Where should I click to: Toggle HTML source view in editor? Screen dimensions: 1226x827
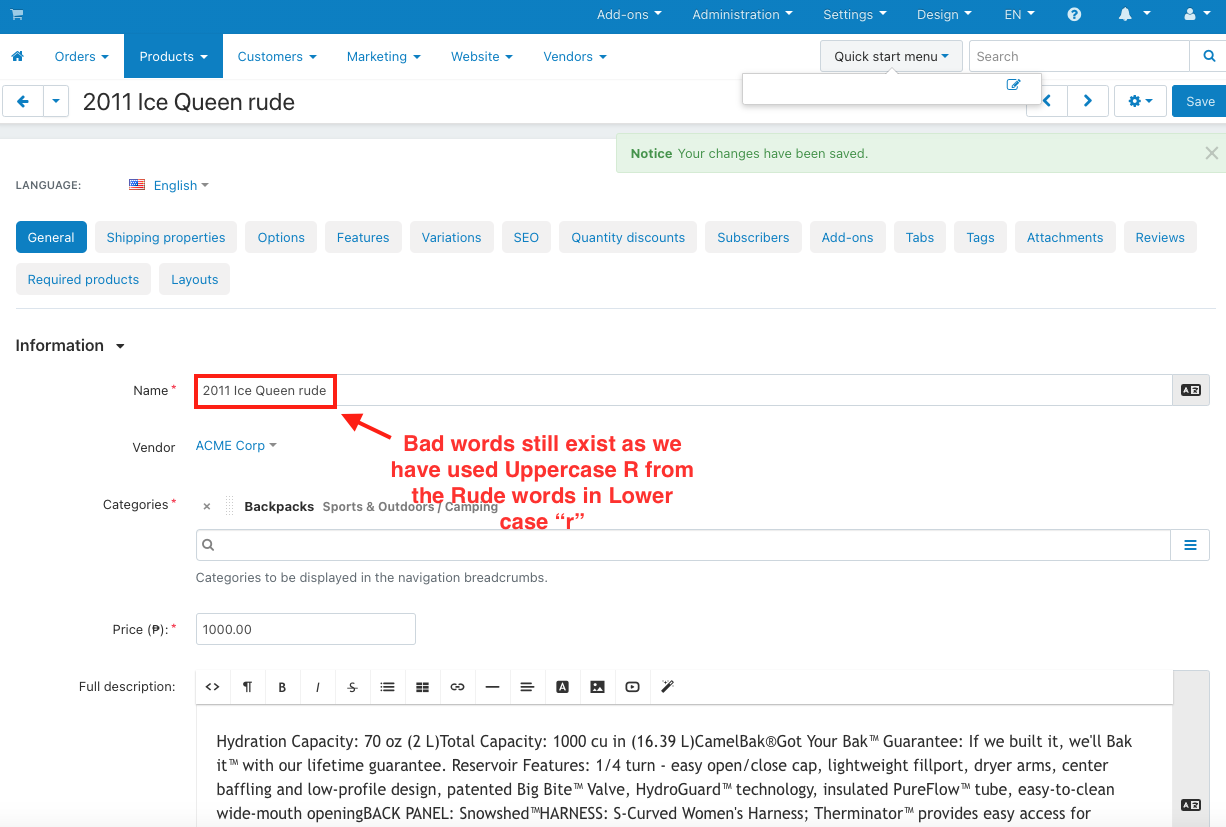point(212,687)
